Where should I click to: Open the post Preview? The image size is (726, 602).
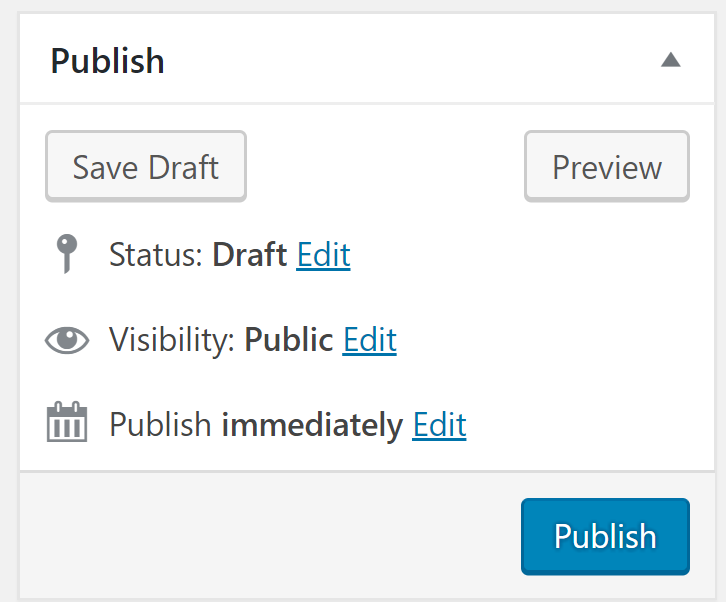(x=607, y=166)
